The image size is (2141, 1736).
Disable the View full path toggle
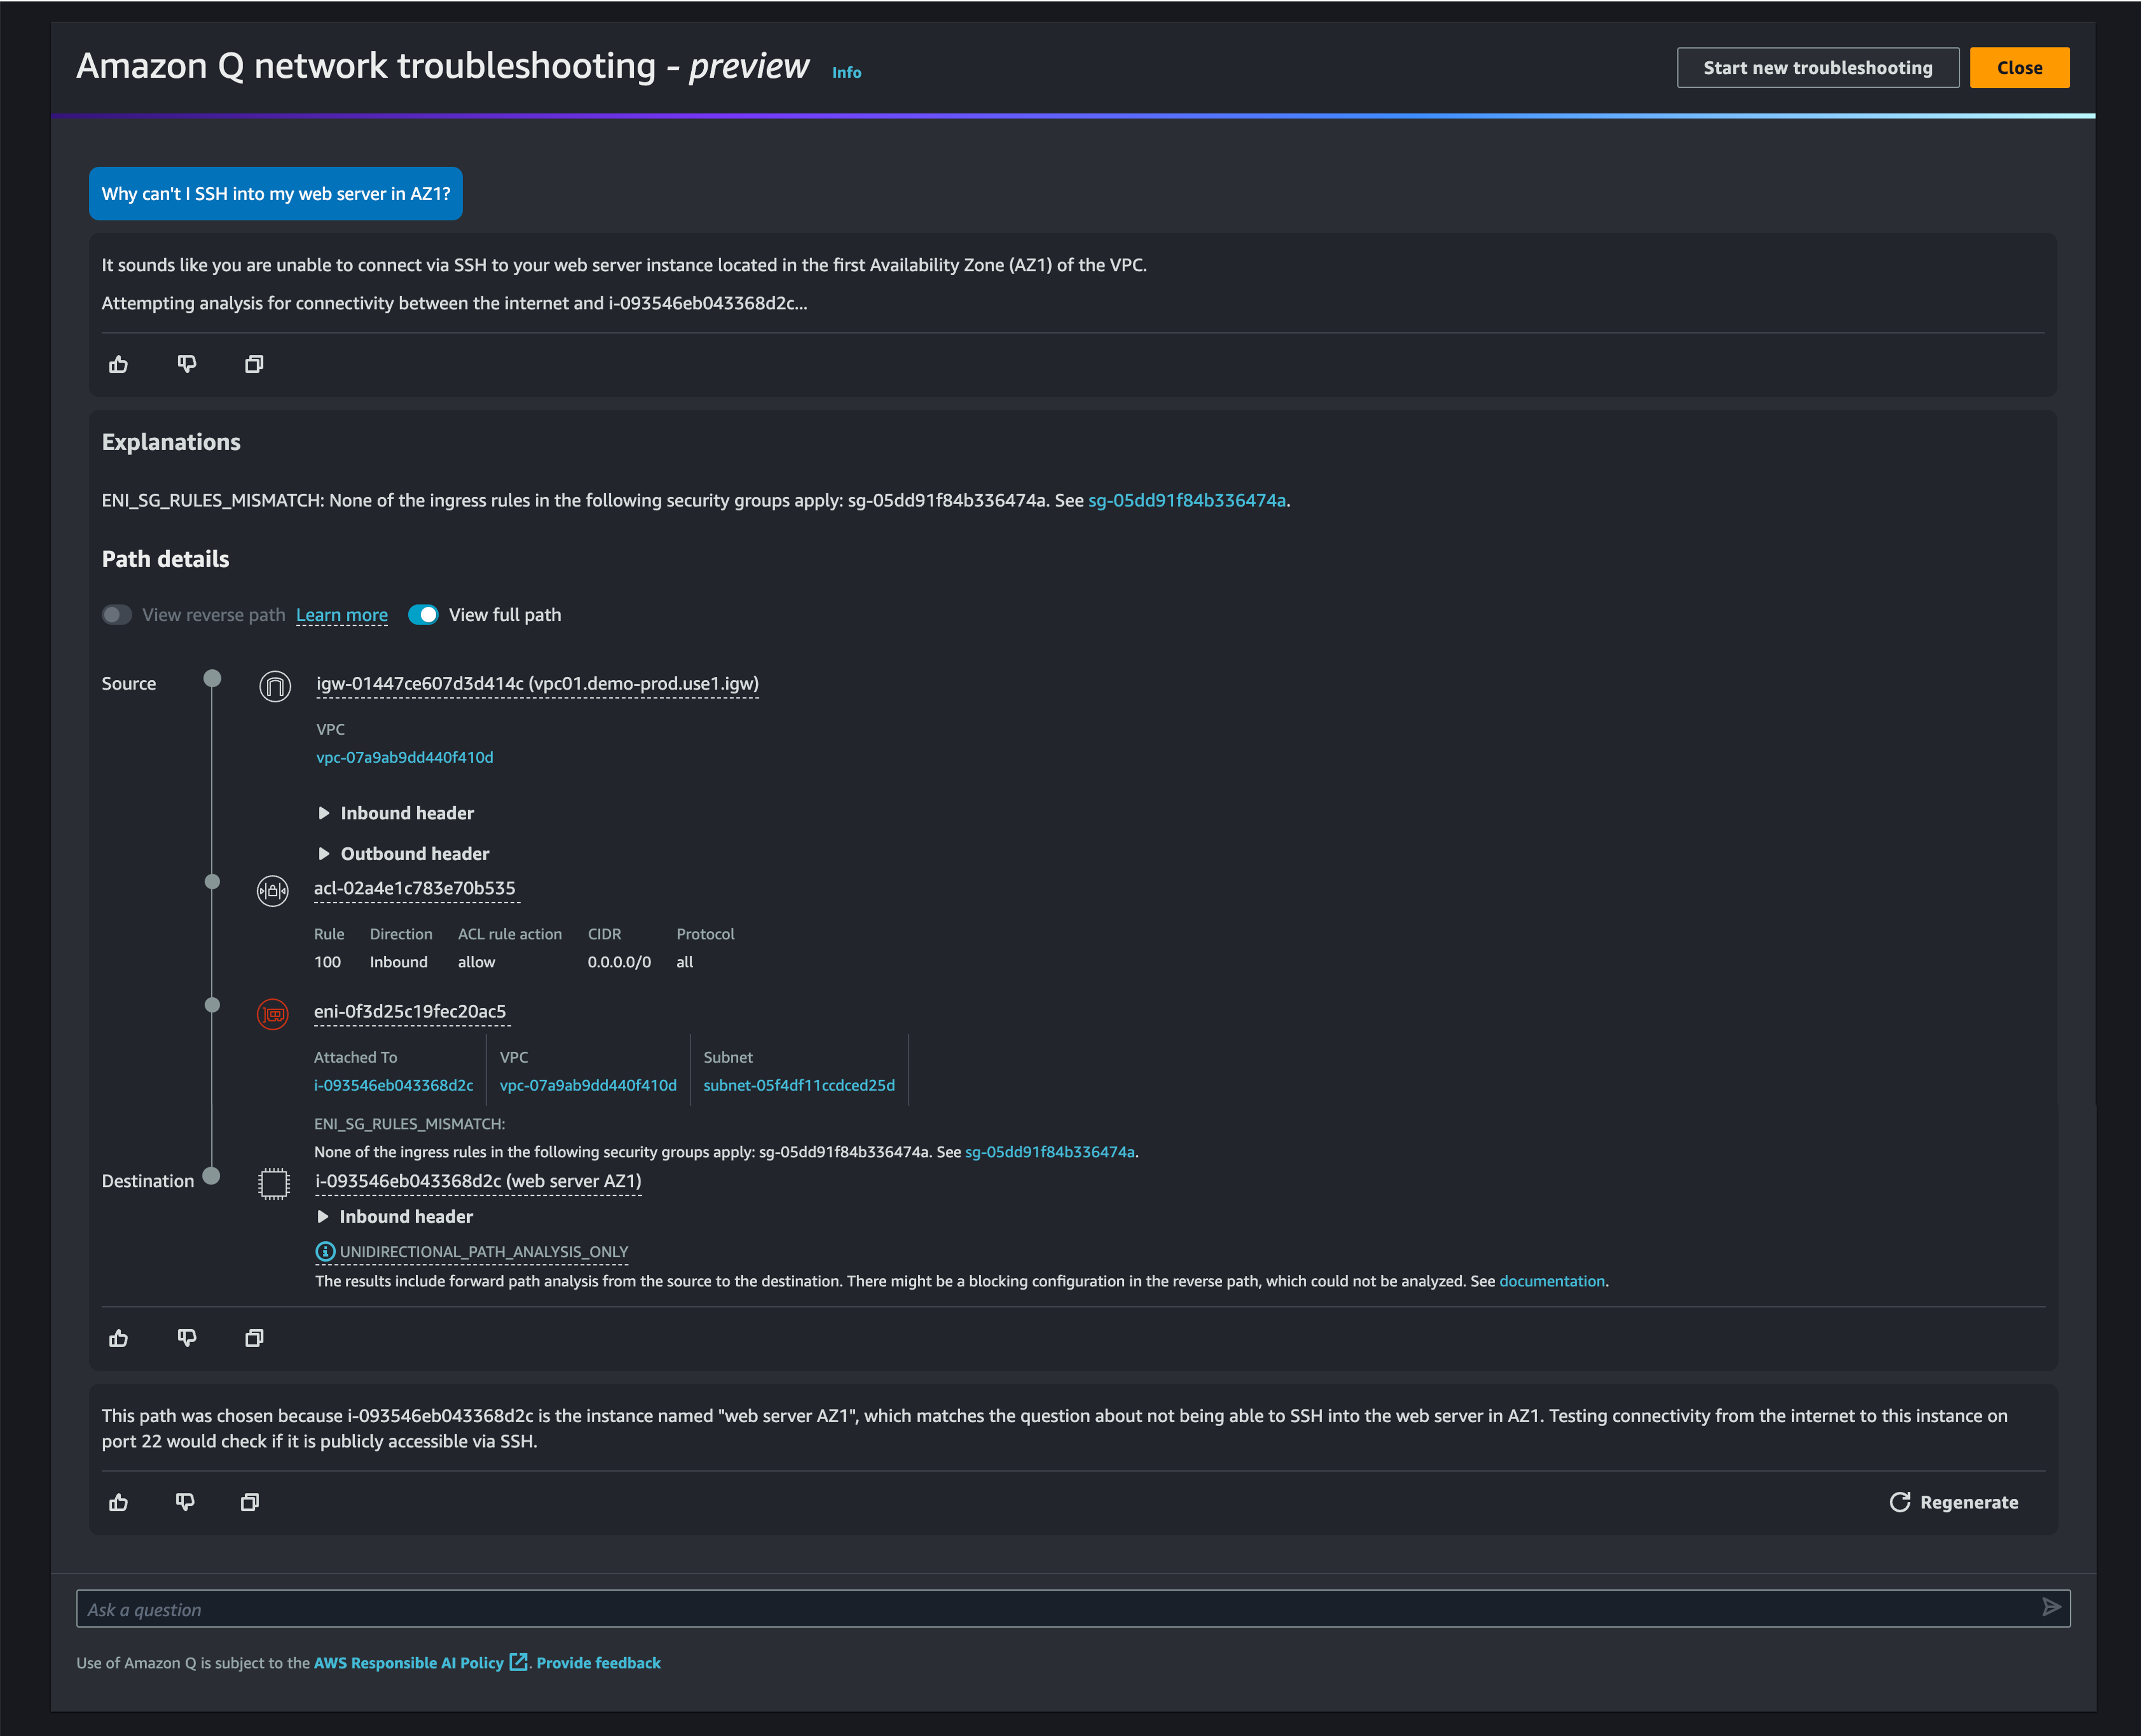click(x=423, y=615)
